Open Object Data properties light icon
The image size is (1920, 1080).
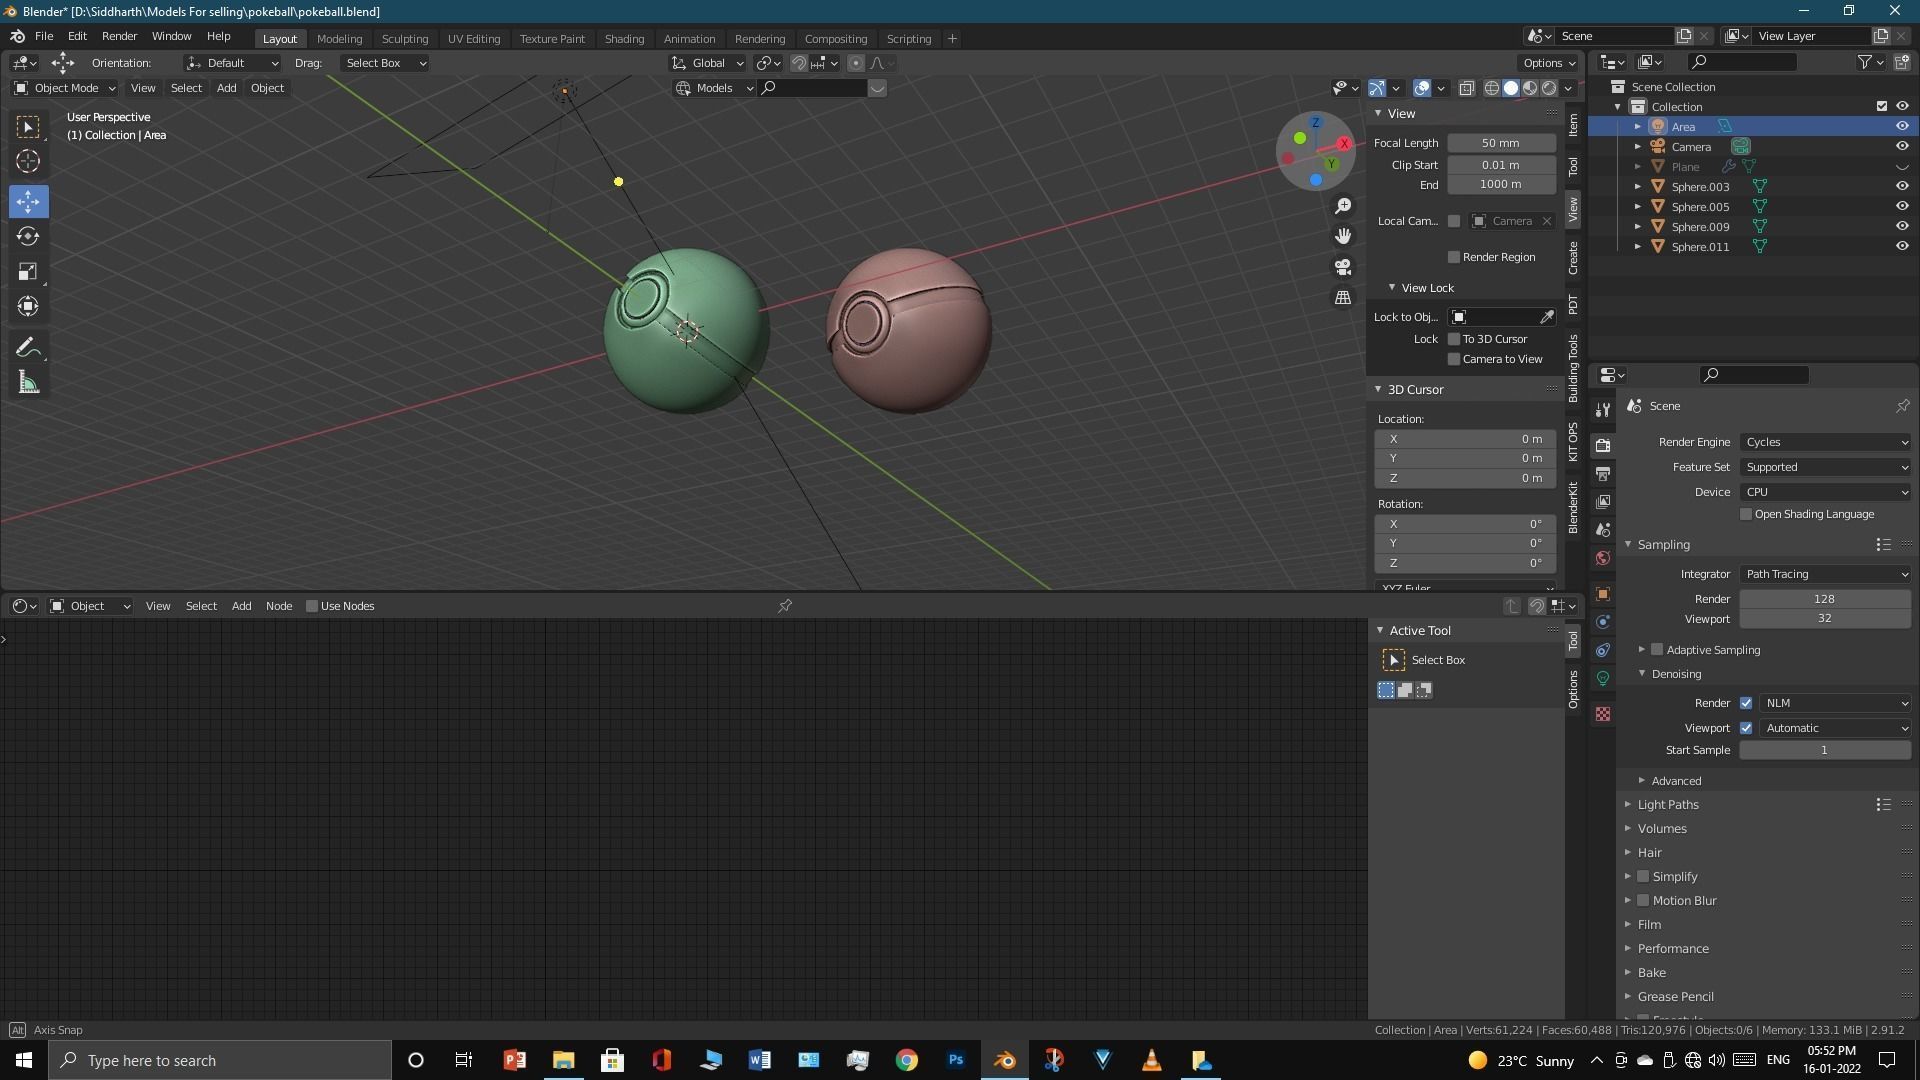pyautogui.click(x=1603, y=678)
